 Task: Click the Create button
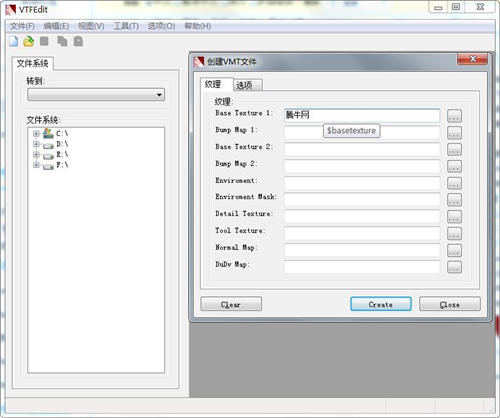tap(381, 304)
